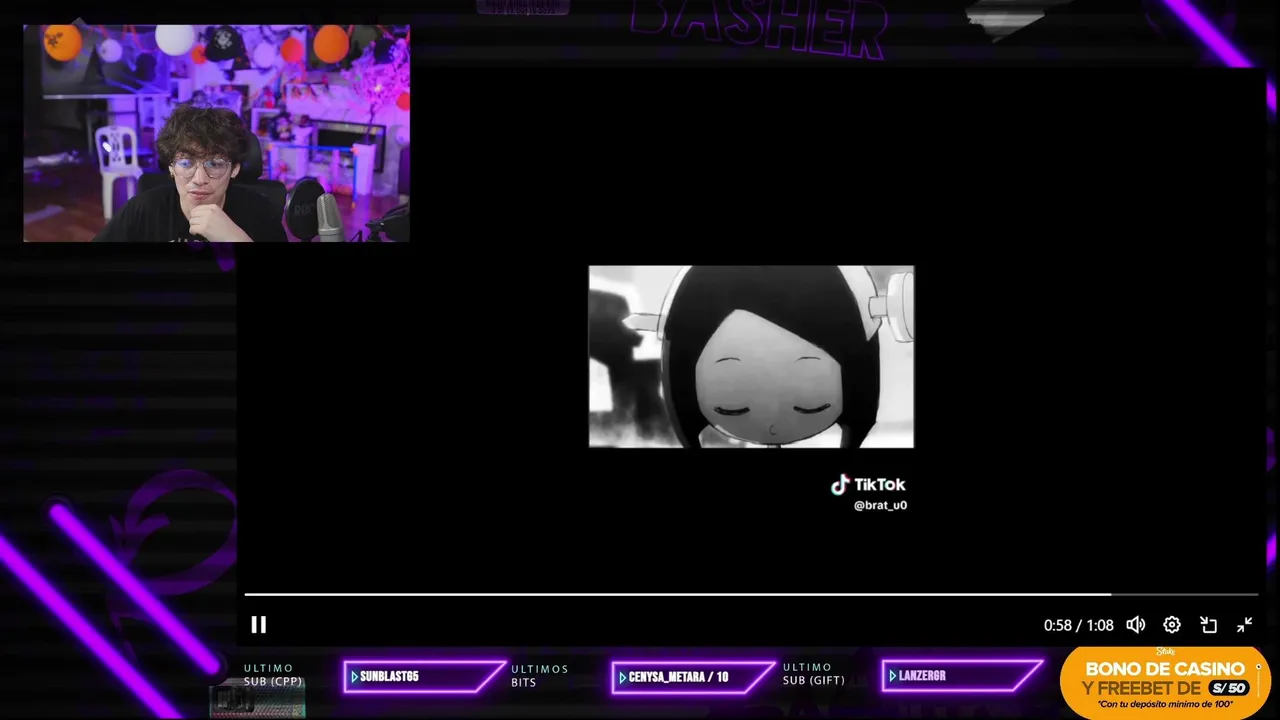Exit fullscreen mode
Image resolution: width=1280 pixels, height=720 pixels.
click(1245, 625)
